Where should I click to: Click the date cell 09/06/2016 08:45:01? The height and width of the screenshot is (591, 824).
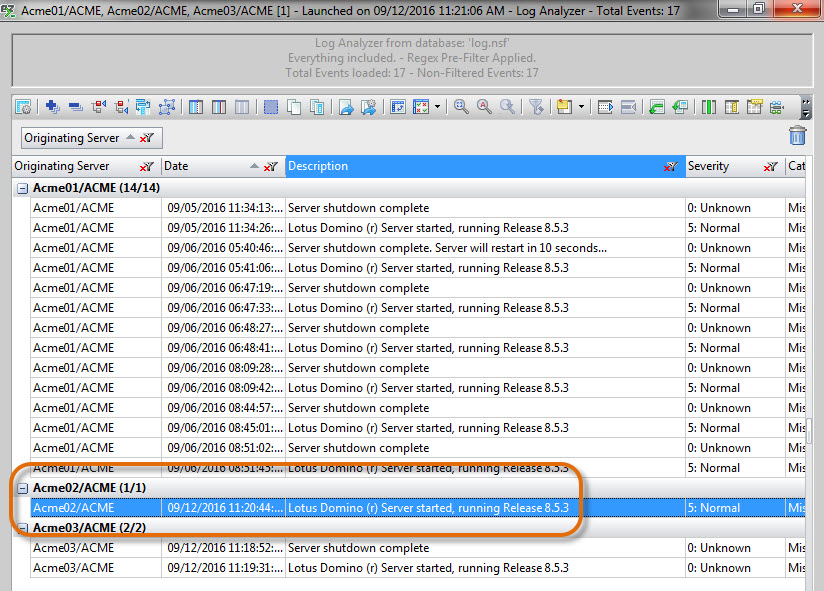[224, 428]
